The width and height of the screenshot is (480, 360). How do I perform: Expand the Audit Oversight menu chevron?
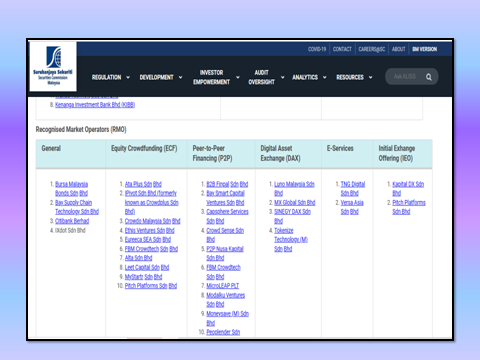tap(283, 77)
